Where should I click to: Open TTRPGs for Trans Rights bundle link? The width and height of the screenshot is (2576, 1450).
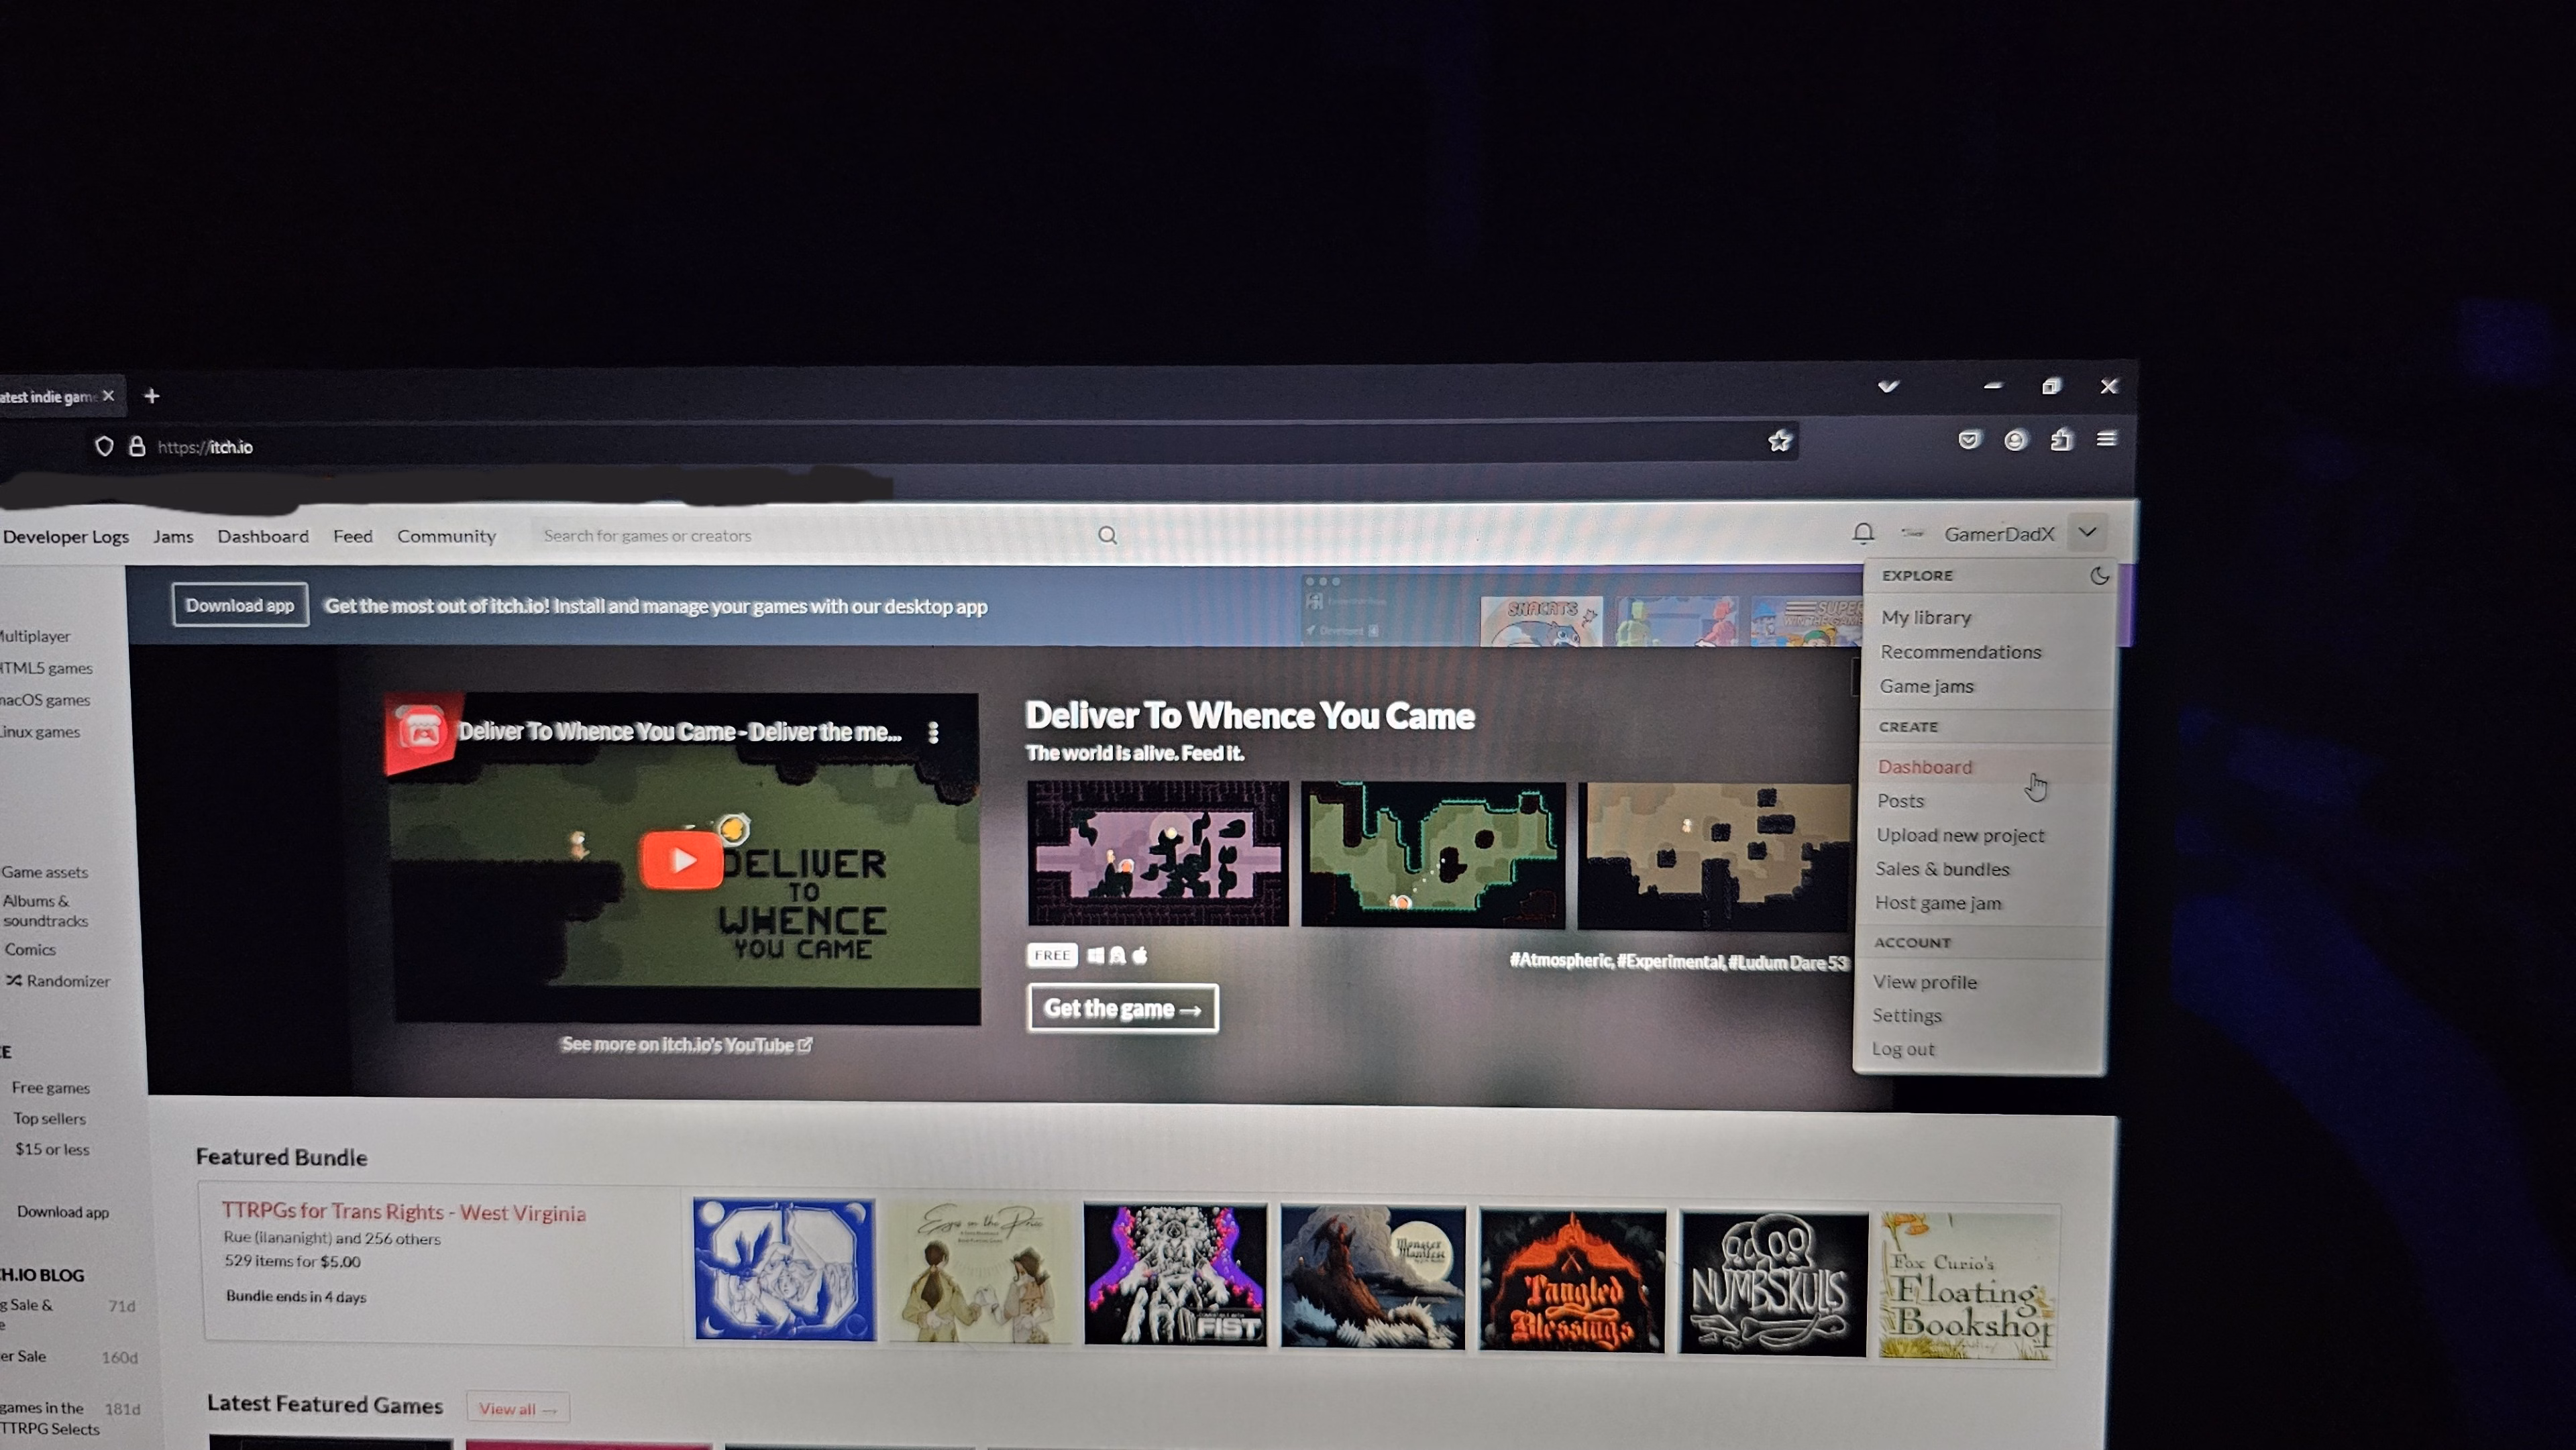[x=403, y=1212]
